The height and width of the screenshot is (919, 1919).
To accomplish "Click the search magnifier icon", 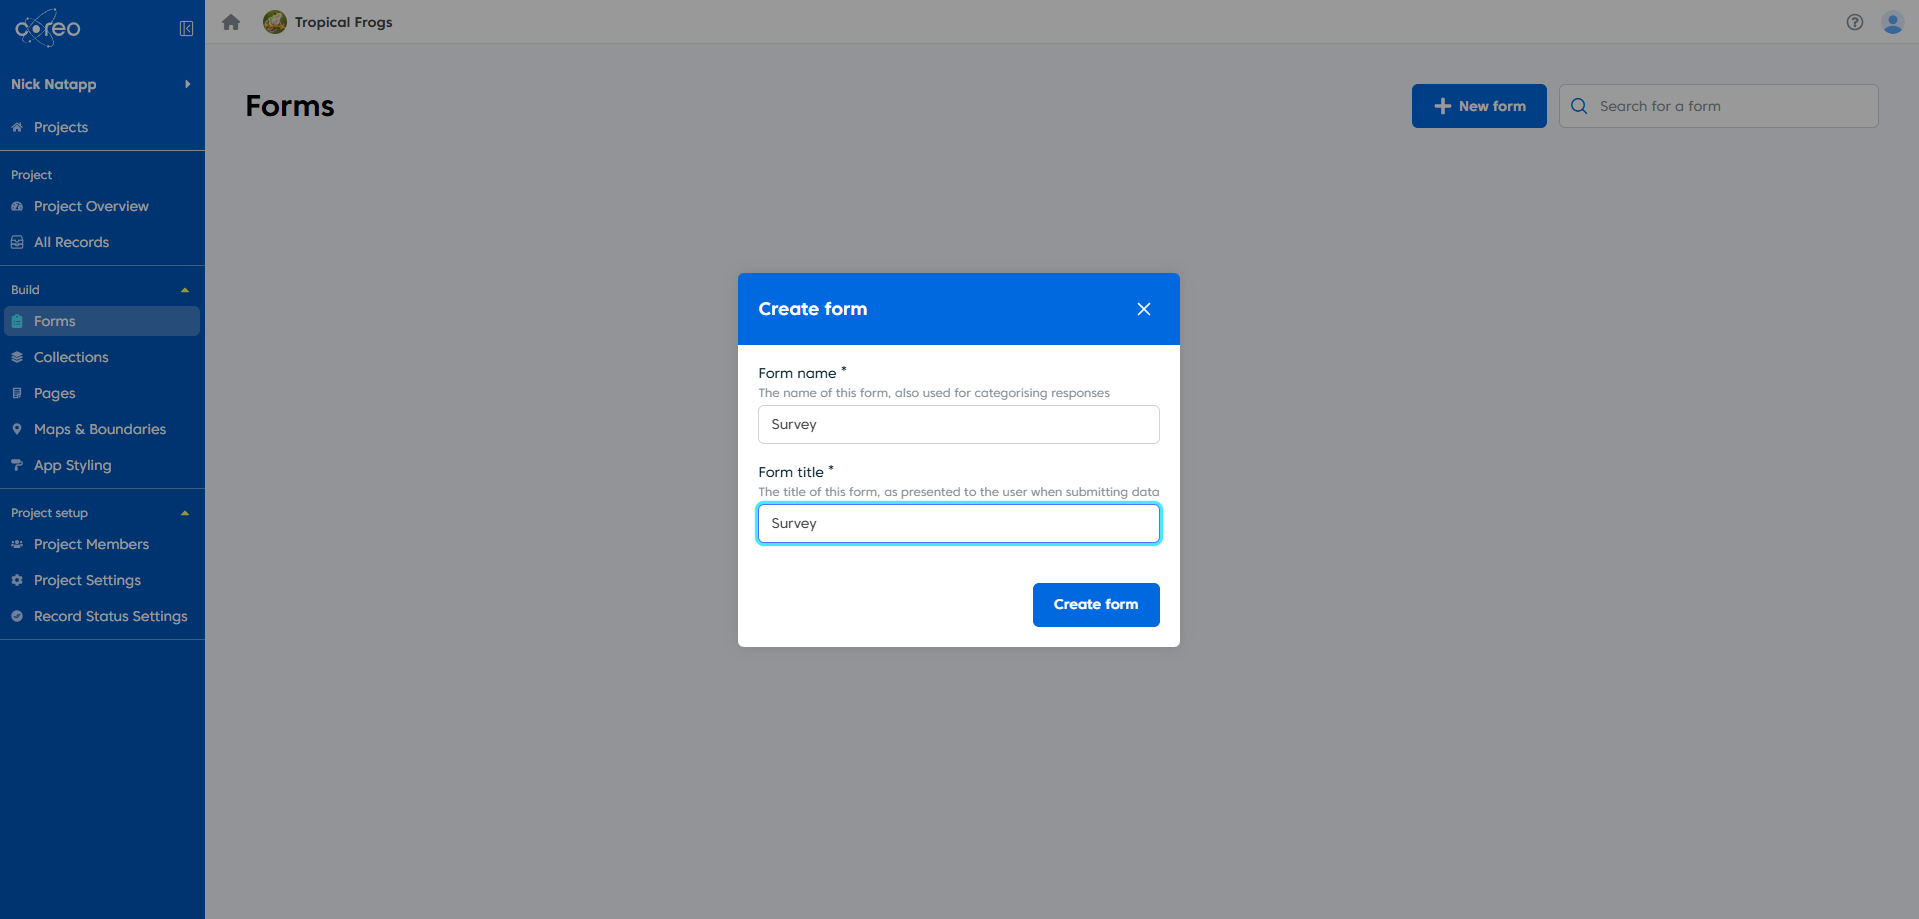I will [x=1579, y=106].
